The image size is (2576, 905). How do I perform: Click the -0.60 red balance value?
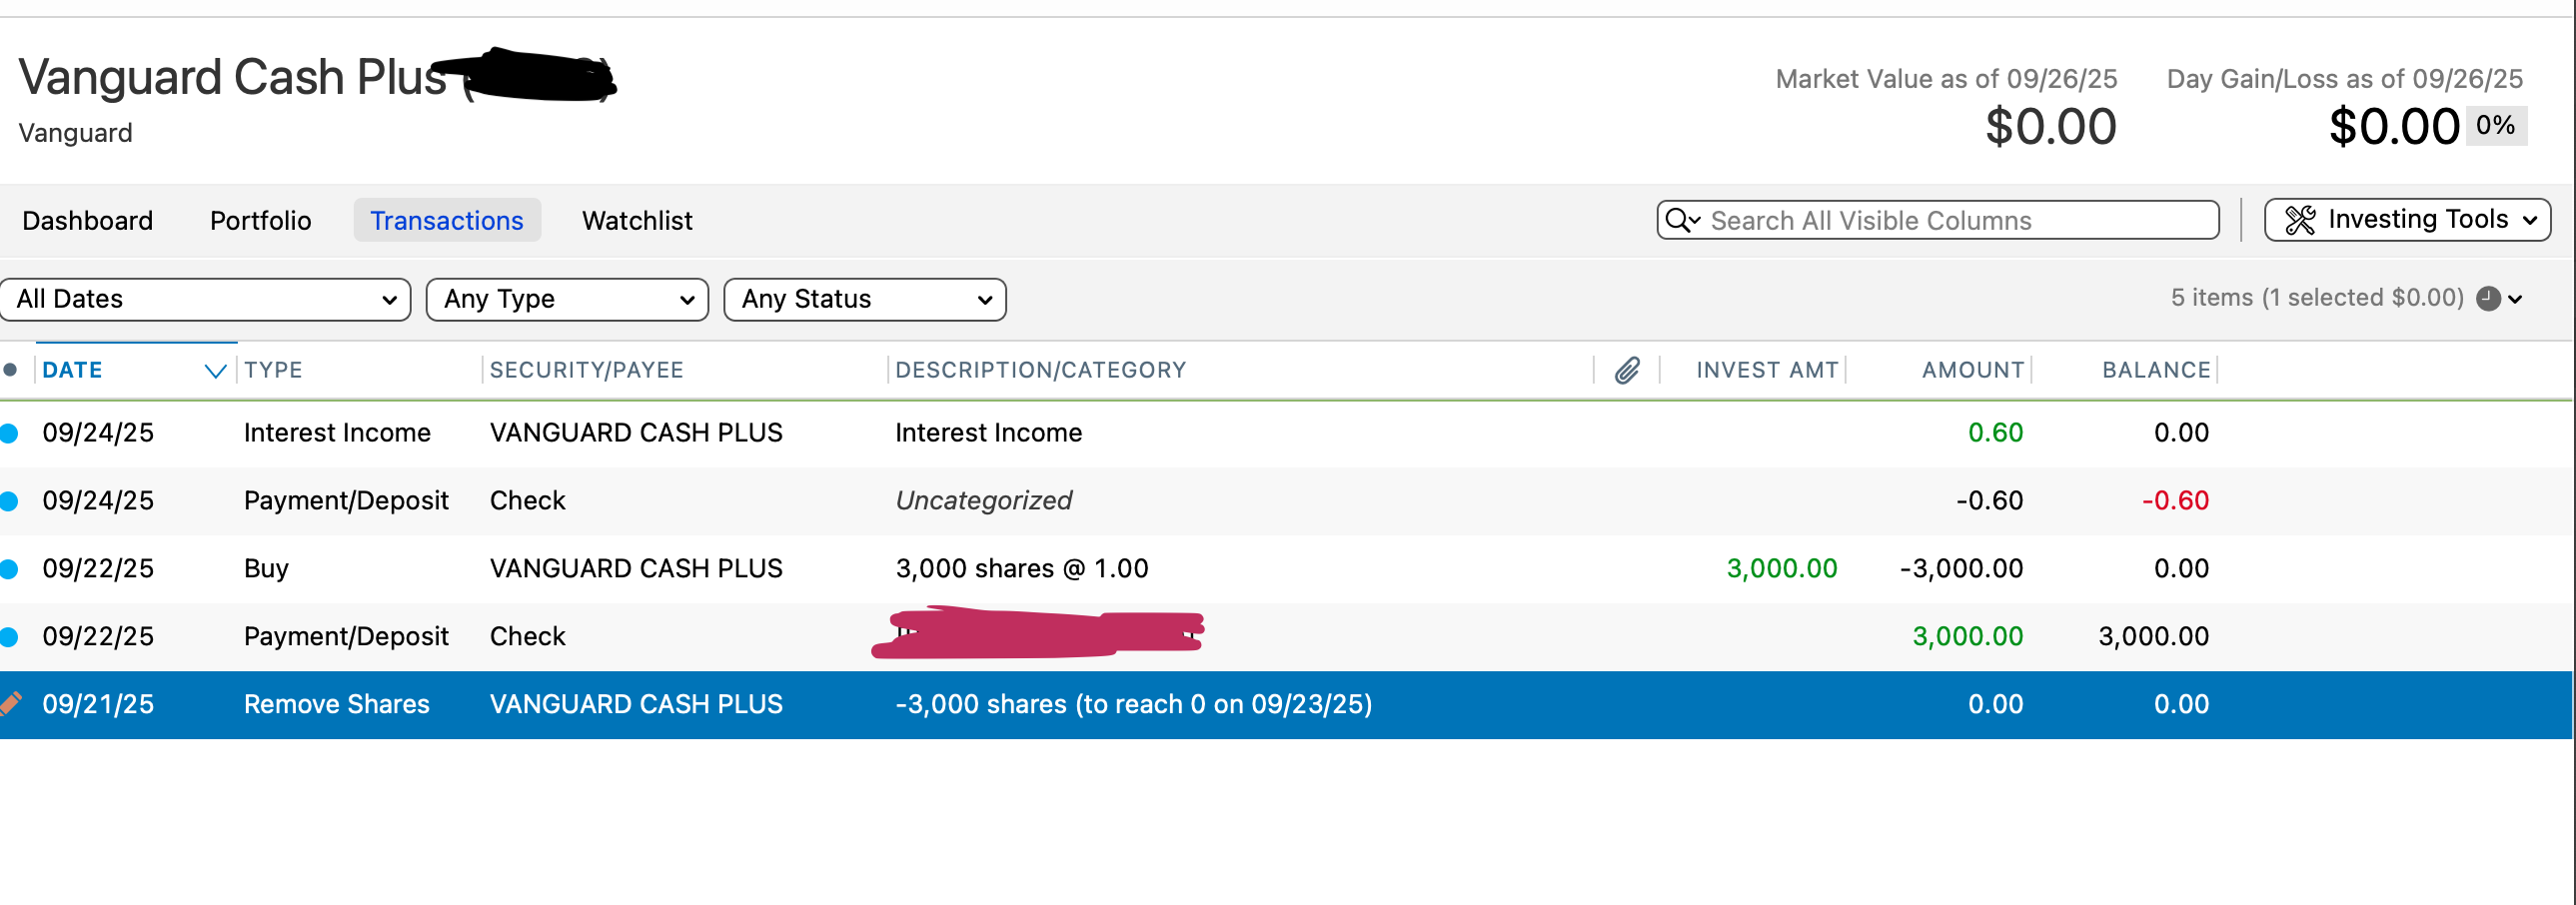tap(2175, 501)
